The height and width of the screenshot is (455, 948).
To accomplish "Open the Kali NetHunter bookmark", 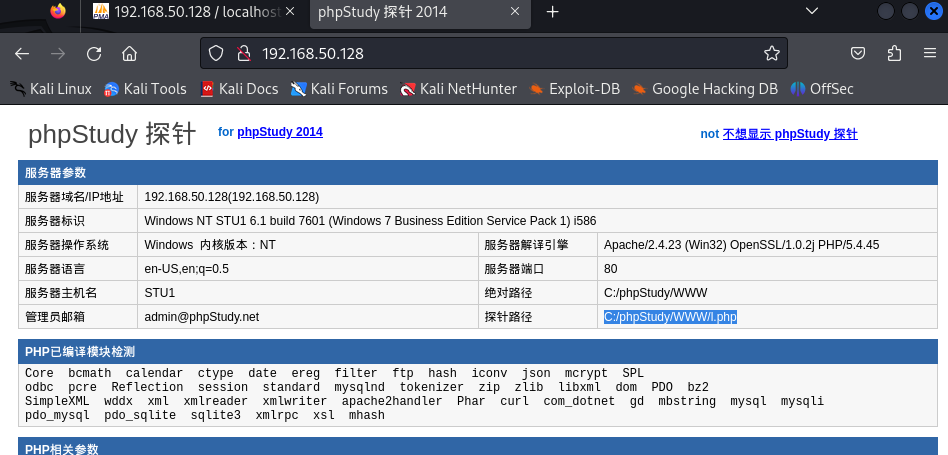I will [458, 89].
